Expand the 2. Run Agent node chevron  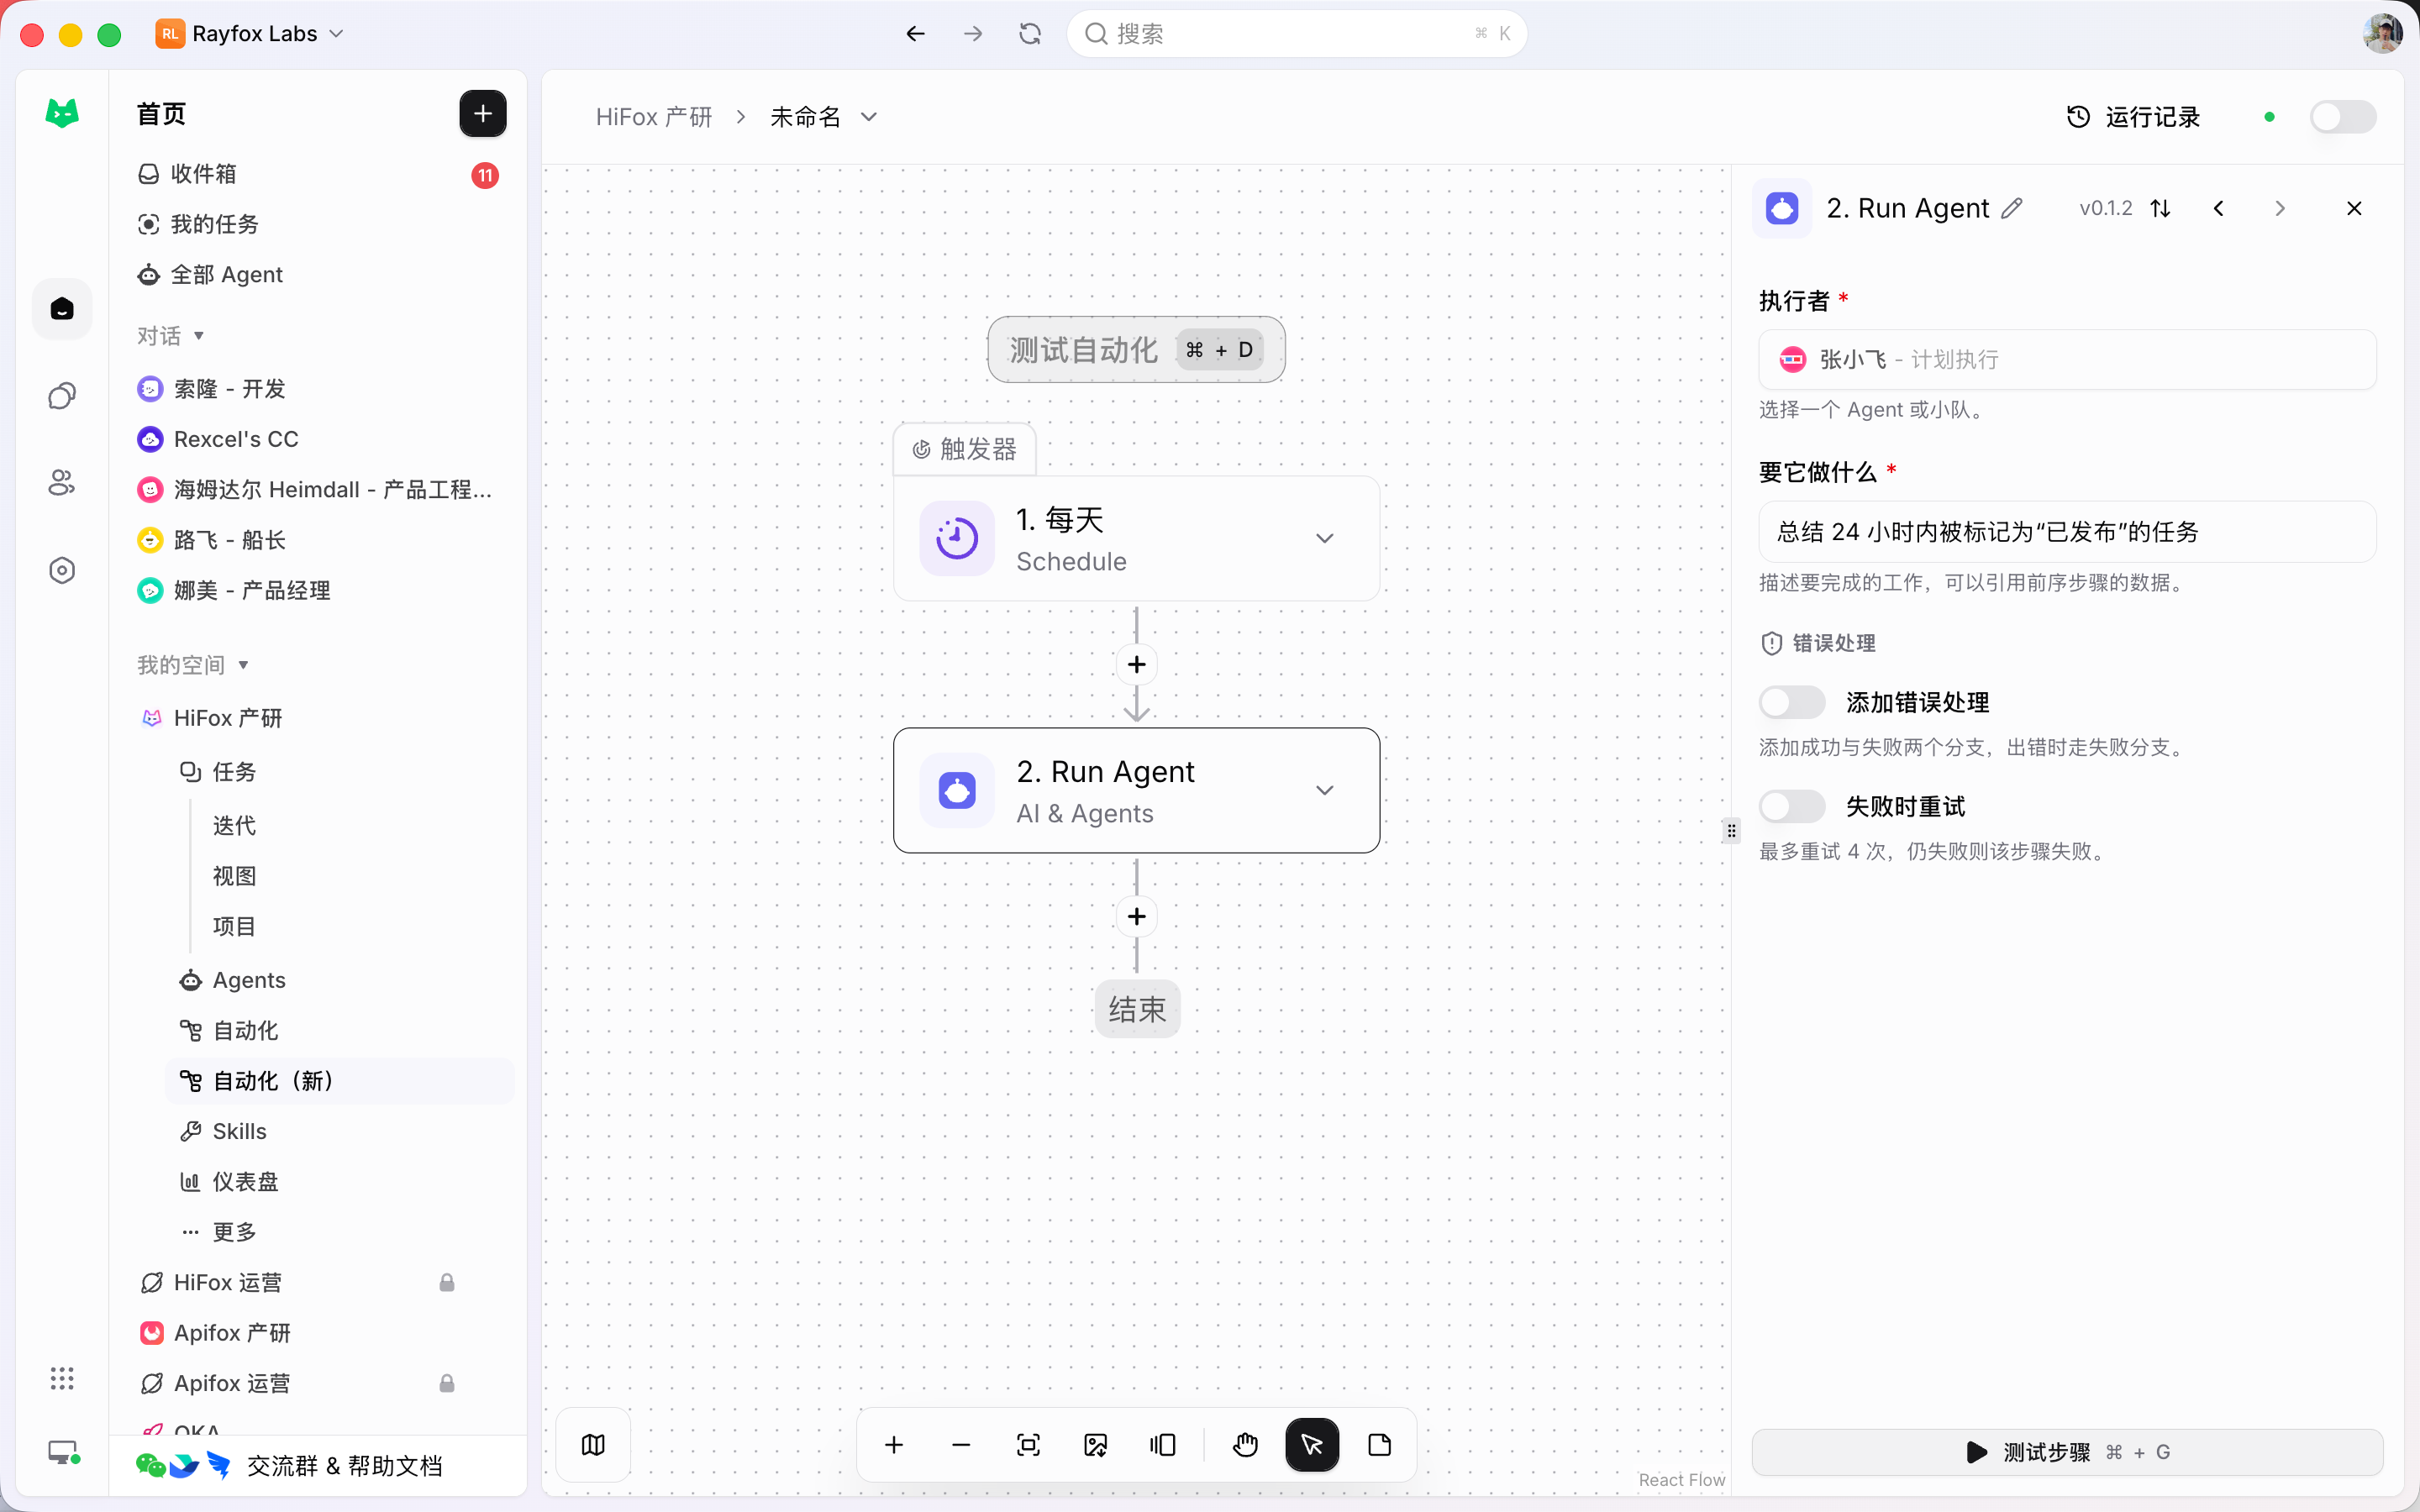click(1324, 790)
